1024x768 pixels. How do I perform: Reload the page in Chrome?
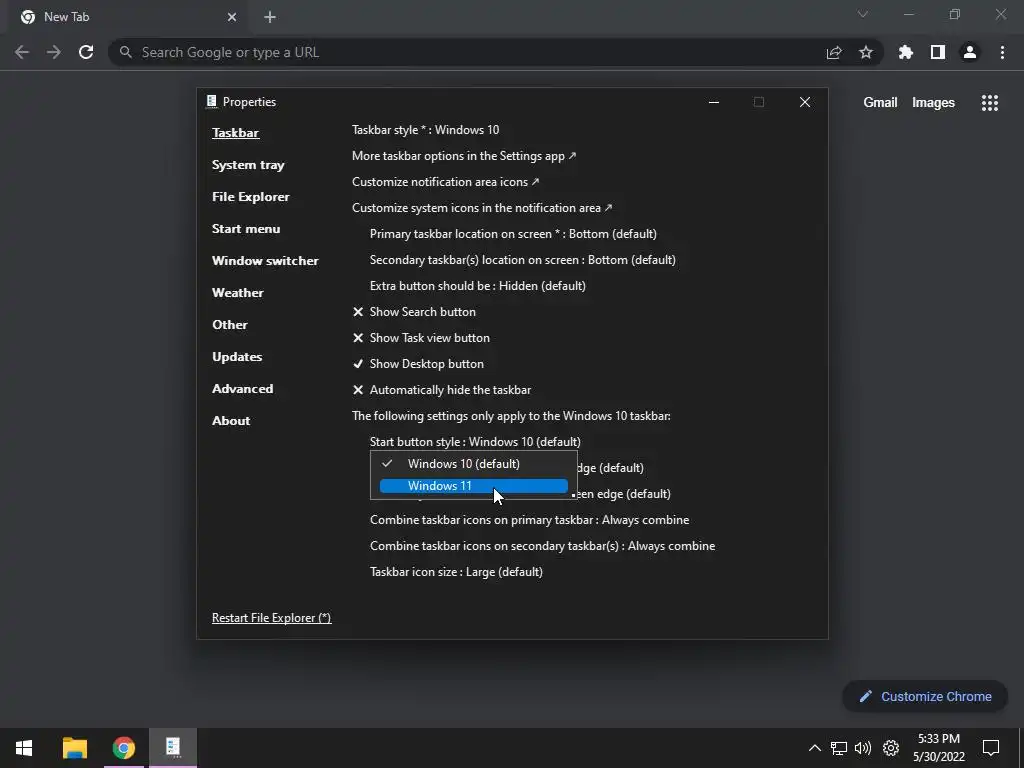[86, 52]
